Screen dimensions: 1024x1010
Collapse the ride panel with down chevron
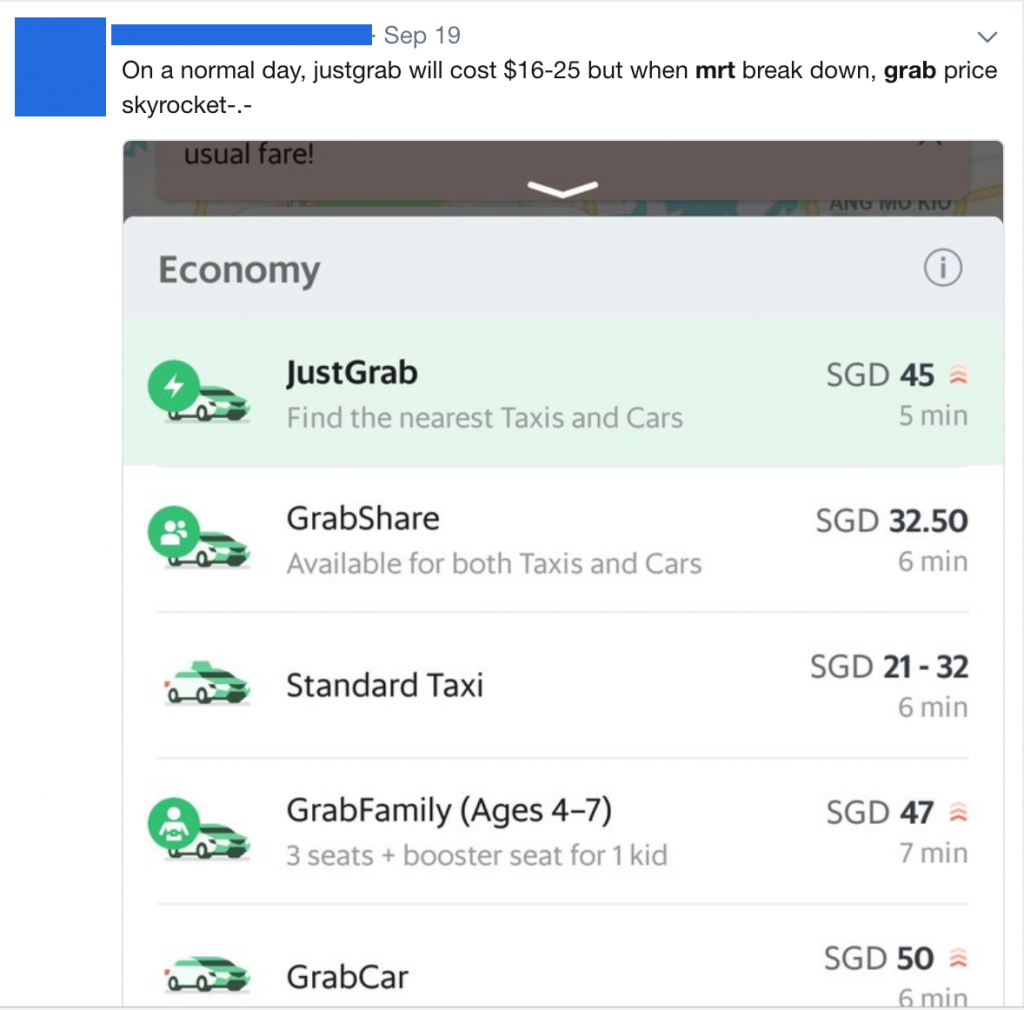(562, 189)
